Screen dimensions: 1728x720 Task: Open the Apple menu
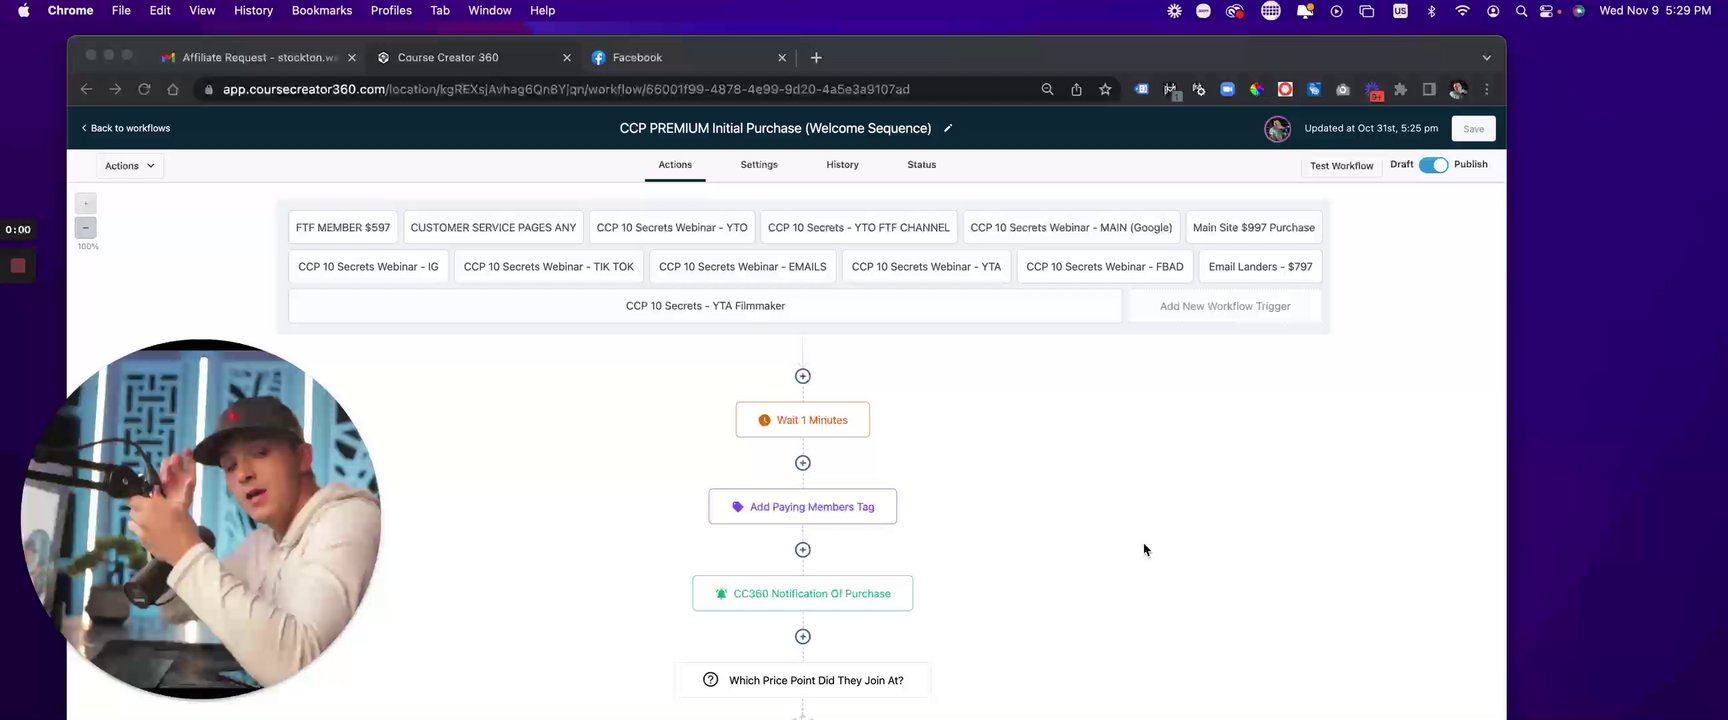coord(24,10)
